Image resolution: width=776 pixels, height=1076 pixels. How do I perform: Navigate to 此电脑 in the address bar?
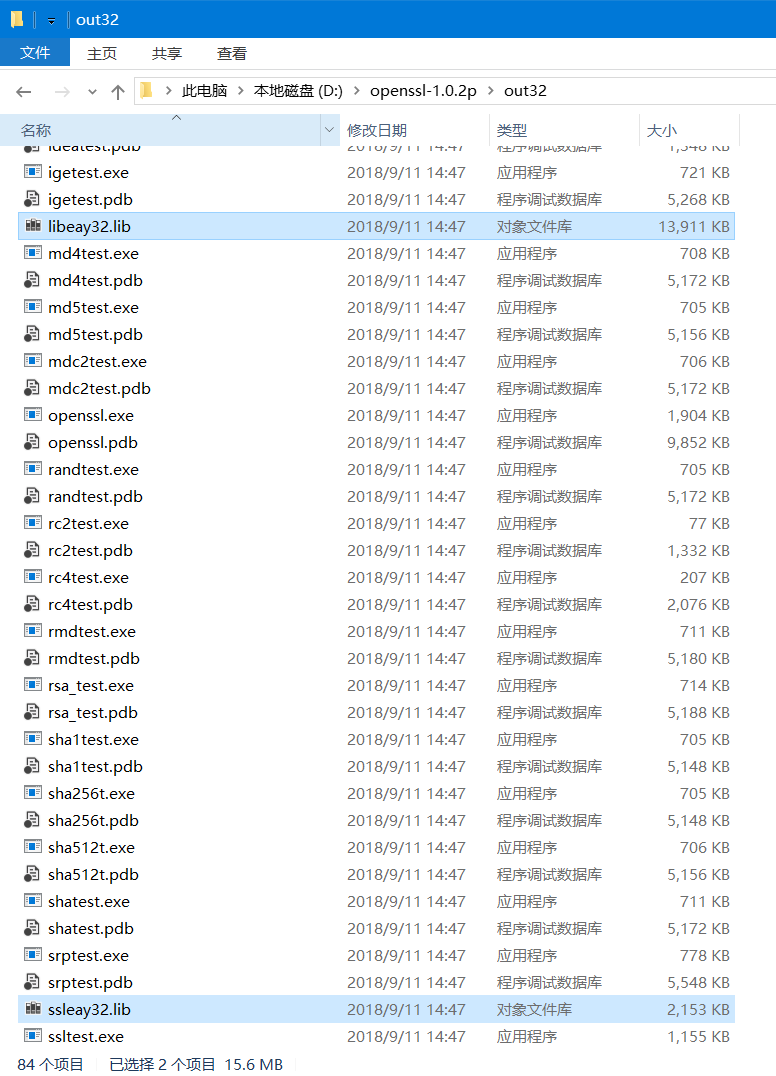pos(204,91)
